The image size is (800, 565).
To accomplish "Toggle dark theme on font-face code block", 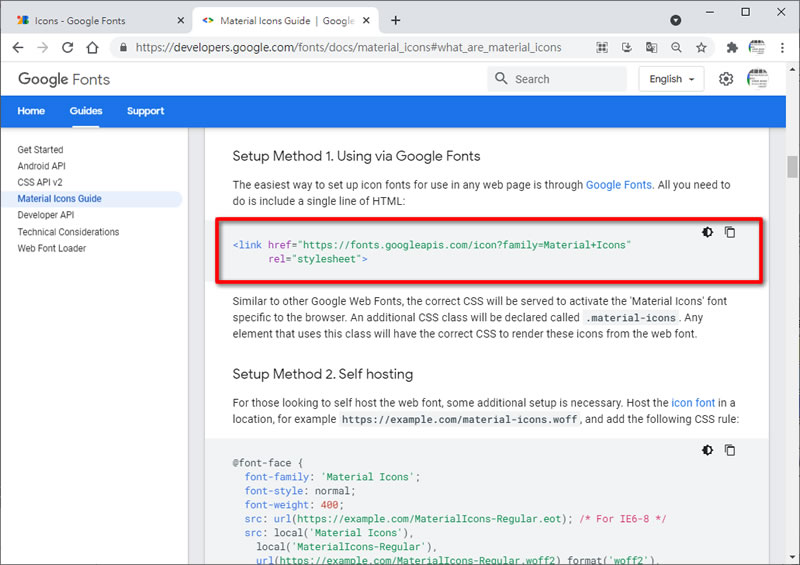I will click(707, 450).
